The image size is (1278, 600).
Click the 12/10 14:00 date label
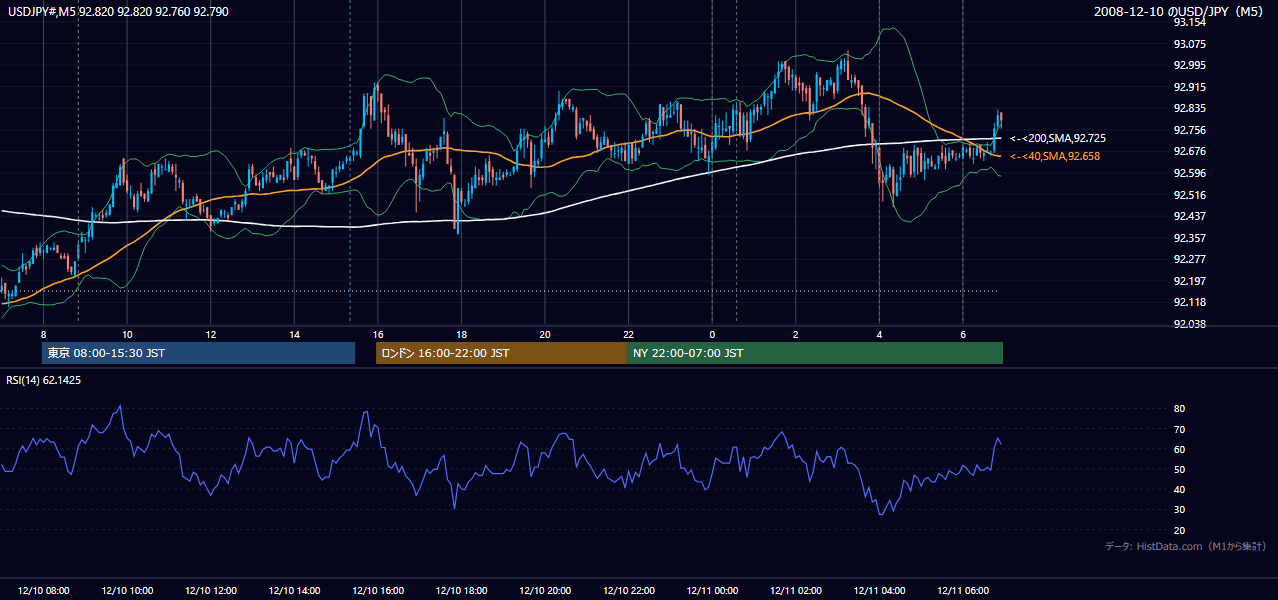click(x=294, y=591)
